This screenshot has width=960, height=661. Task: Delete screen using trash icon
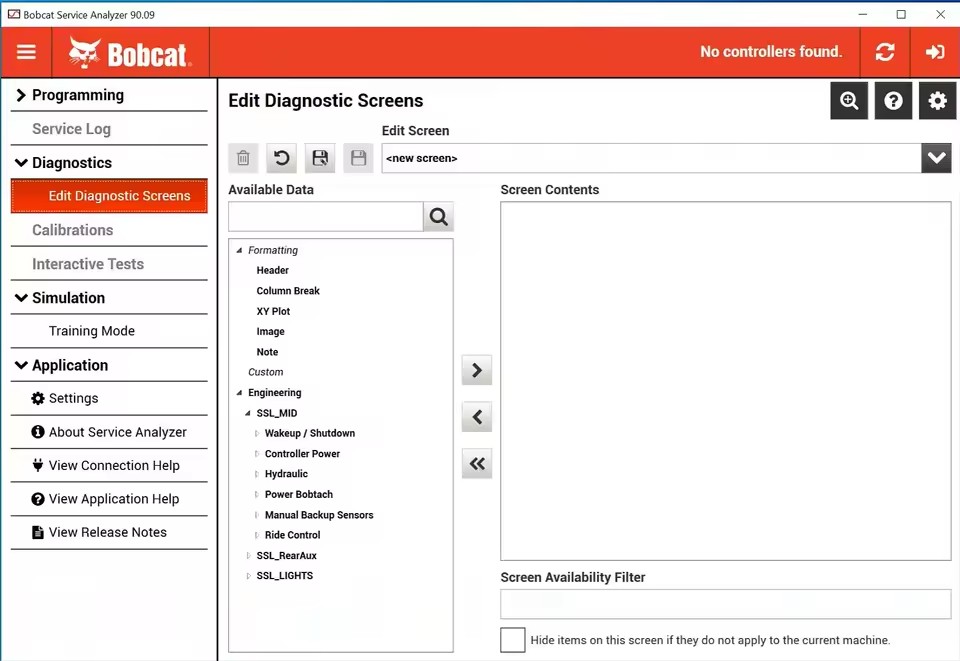[243, 158]
